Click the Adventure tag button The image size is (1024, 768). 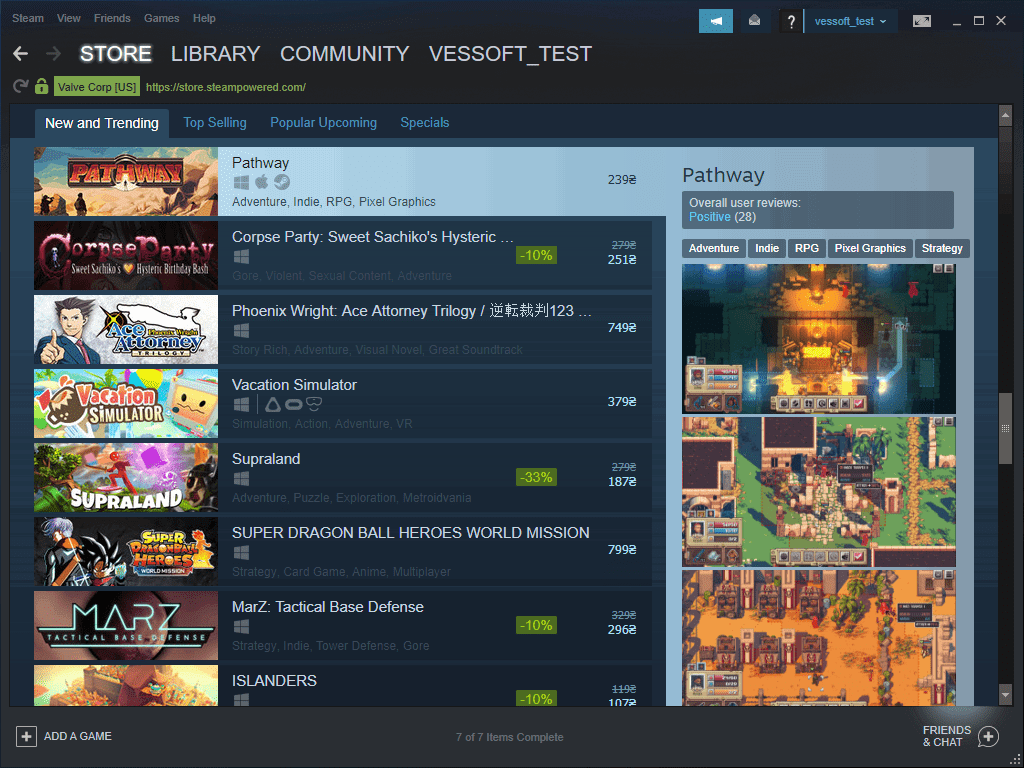714,248
